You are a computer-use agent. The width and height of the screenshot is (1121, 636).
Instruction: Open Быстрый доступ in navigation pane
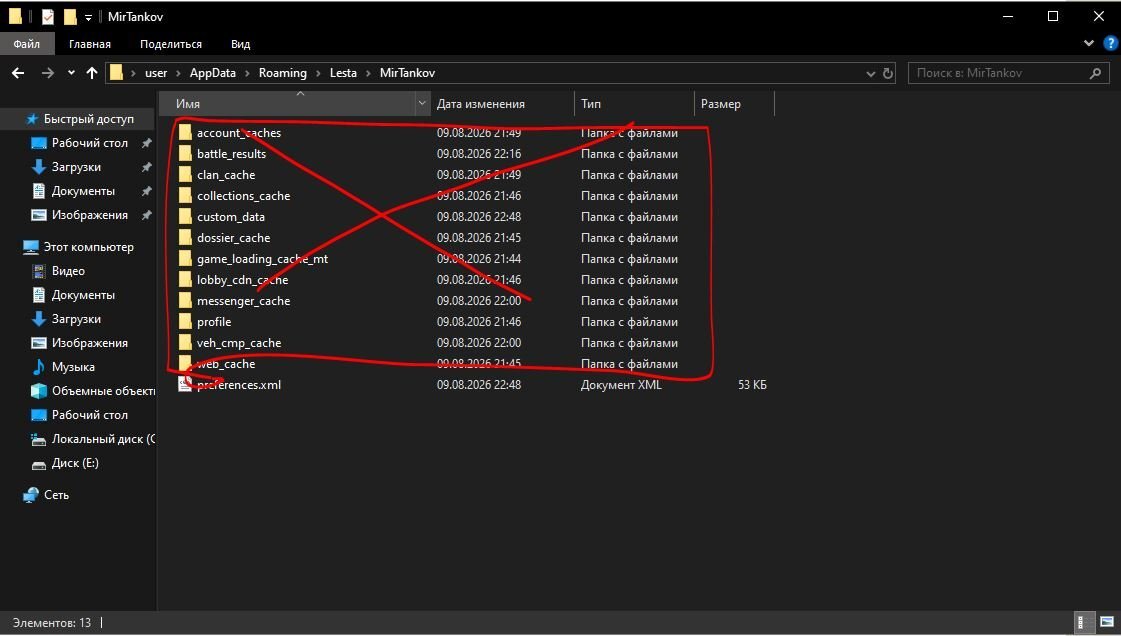(89, 119)
